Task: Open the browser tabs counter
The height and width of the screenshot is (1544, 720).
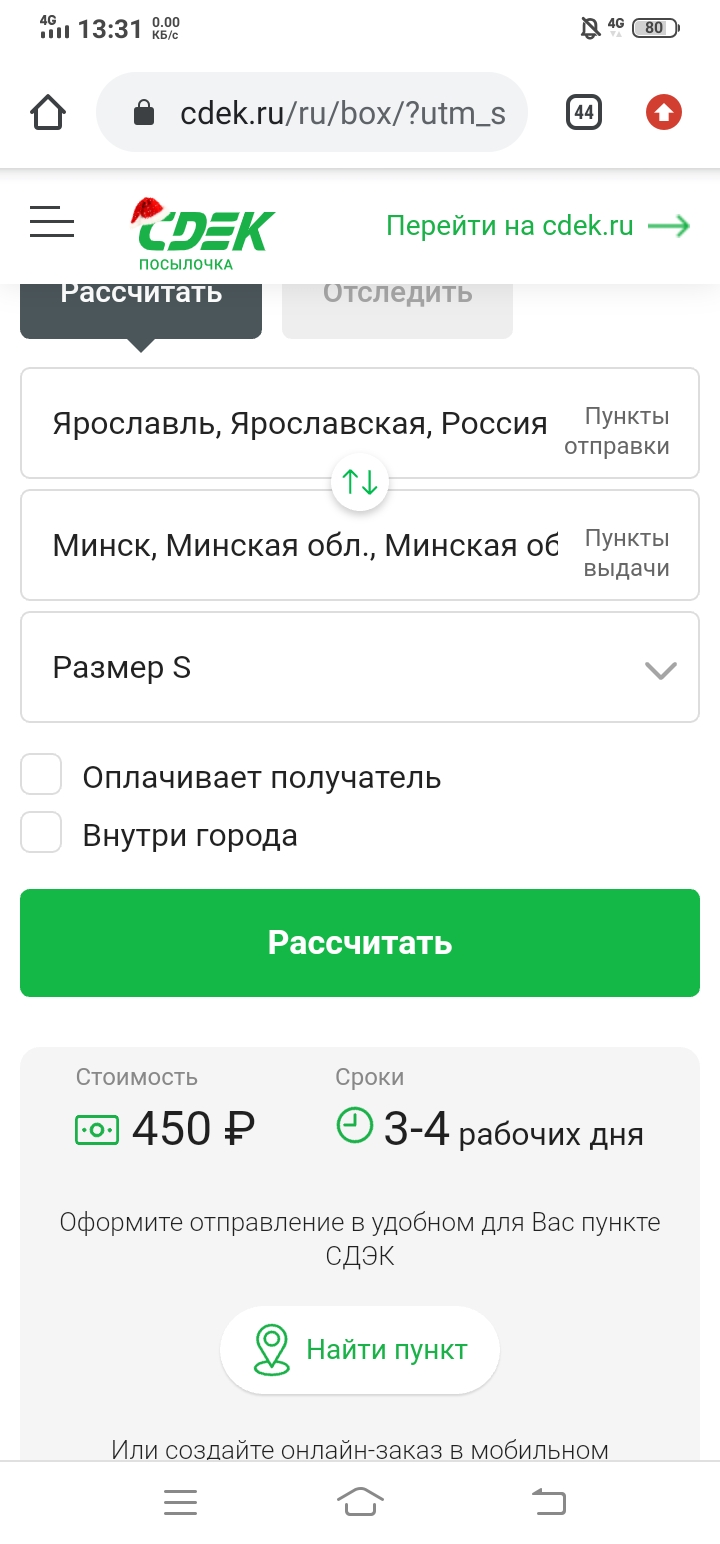Action: [x=584, y=112]
